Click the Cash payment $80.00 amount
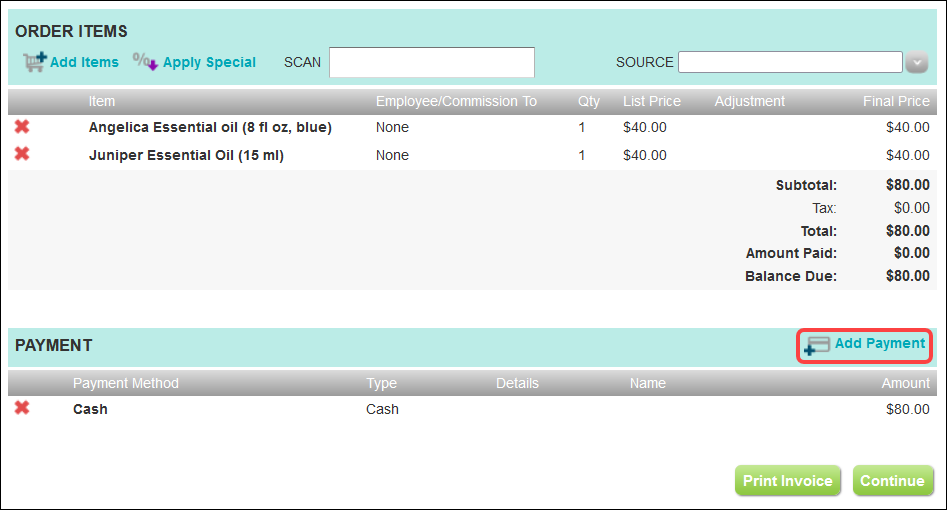The height and width of the screenshot is (510, 947). pyautogui.click(x=908, y=409)
